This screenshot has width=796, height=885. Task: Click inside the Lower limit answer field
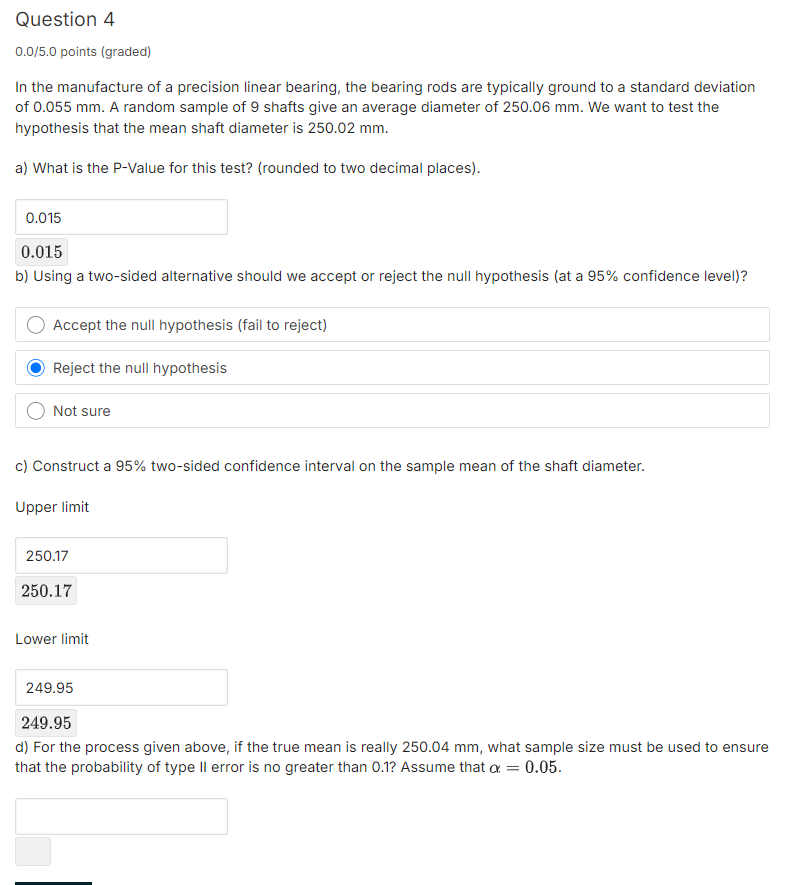tap(120, 687)
